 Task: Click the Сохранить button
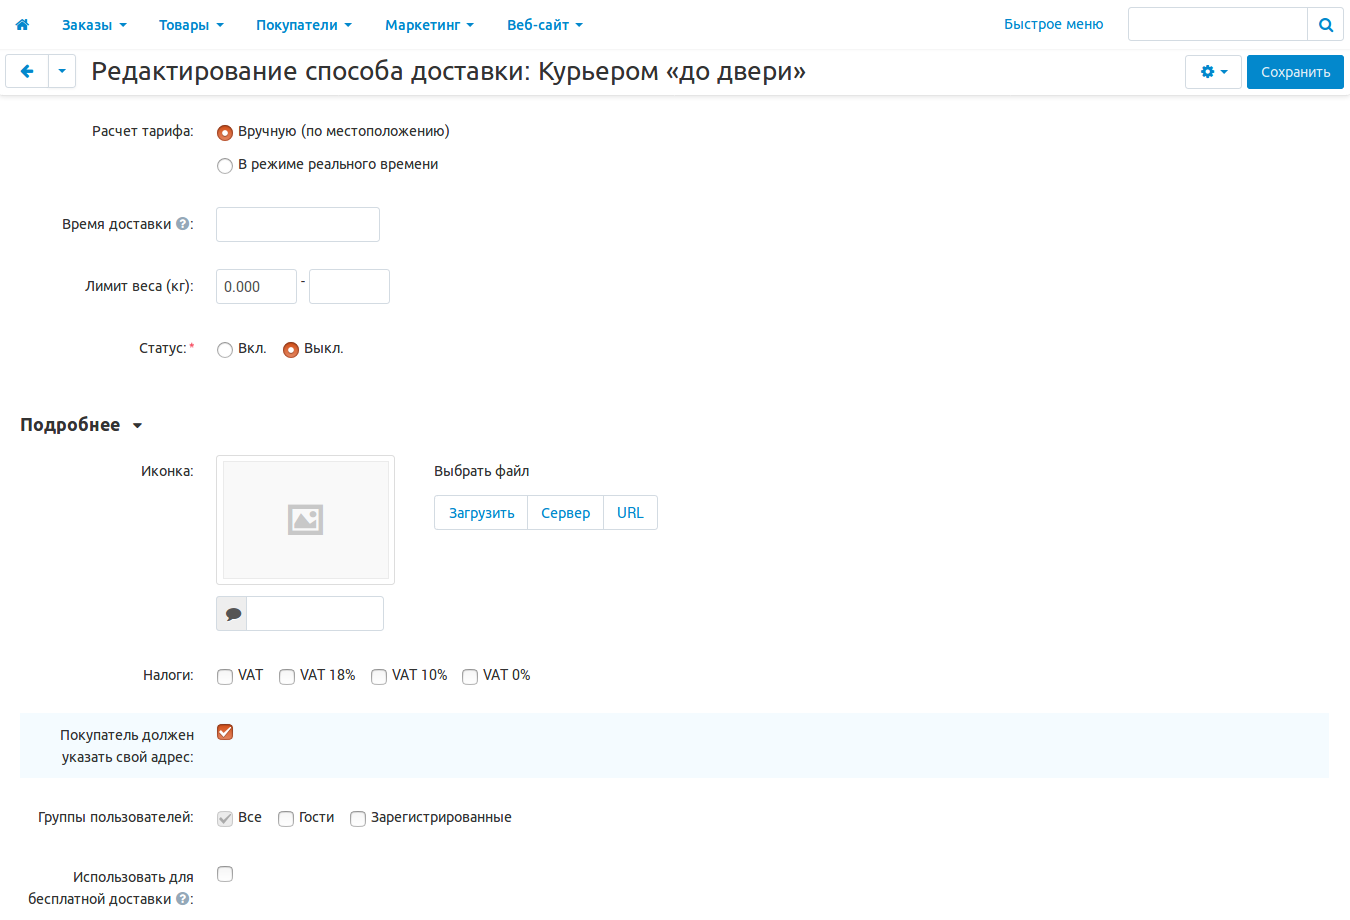pos(1295,72)
